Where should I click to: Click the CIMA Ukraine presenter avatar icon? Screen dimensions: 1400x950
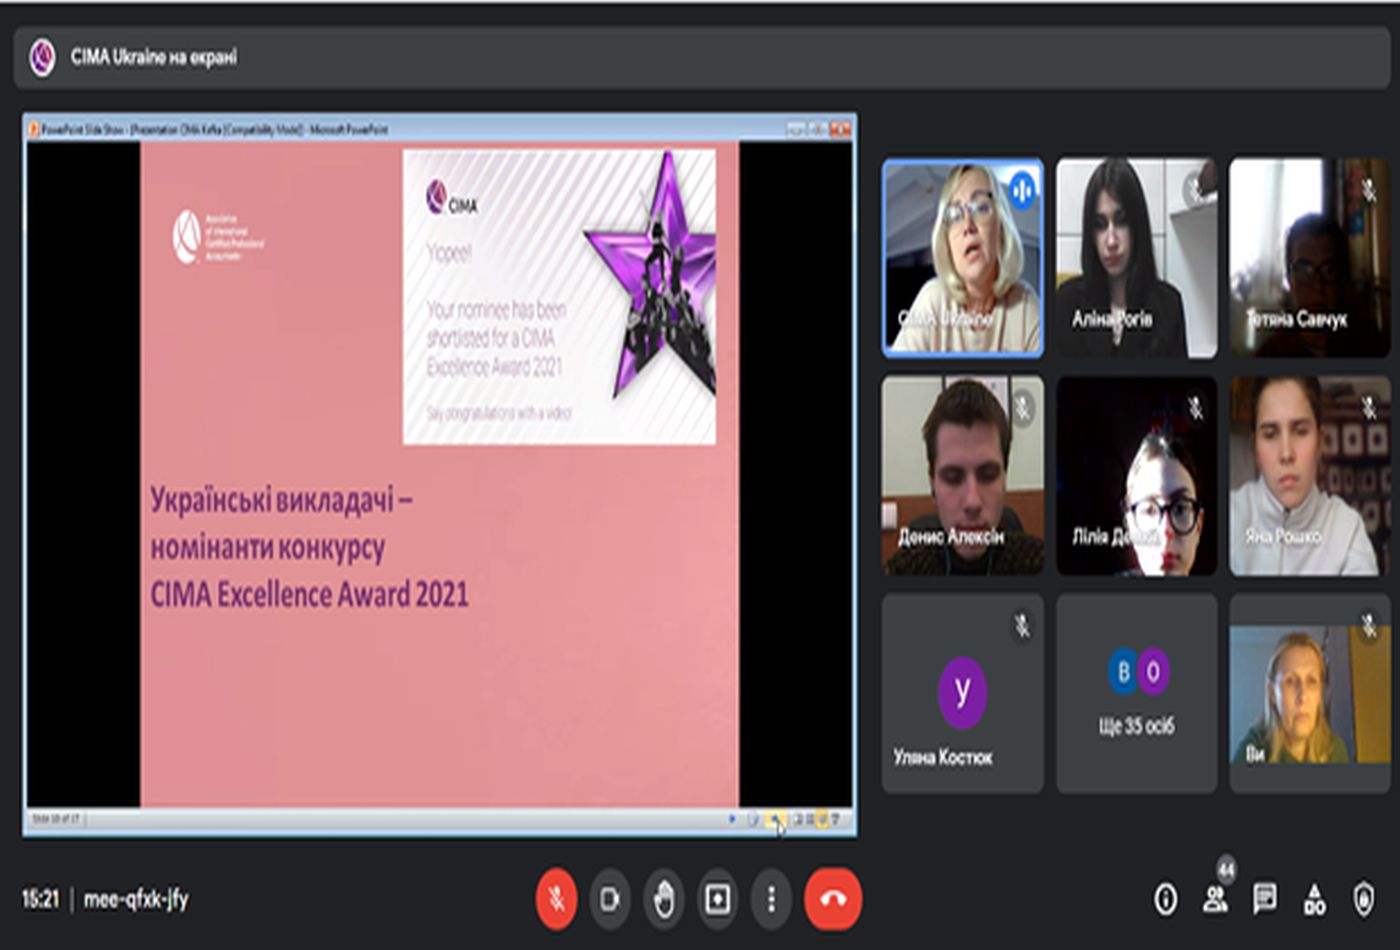42,57
